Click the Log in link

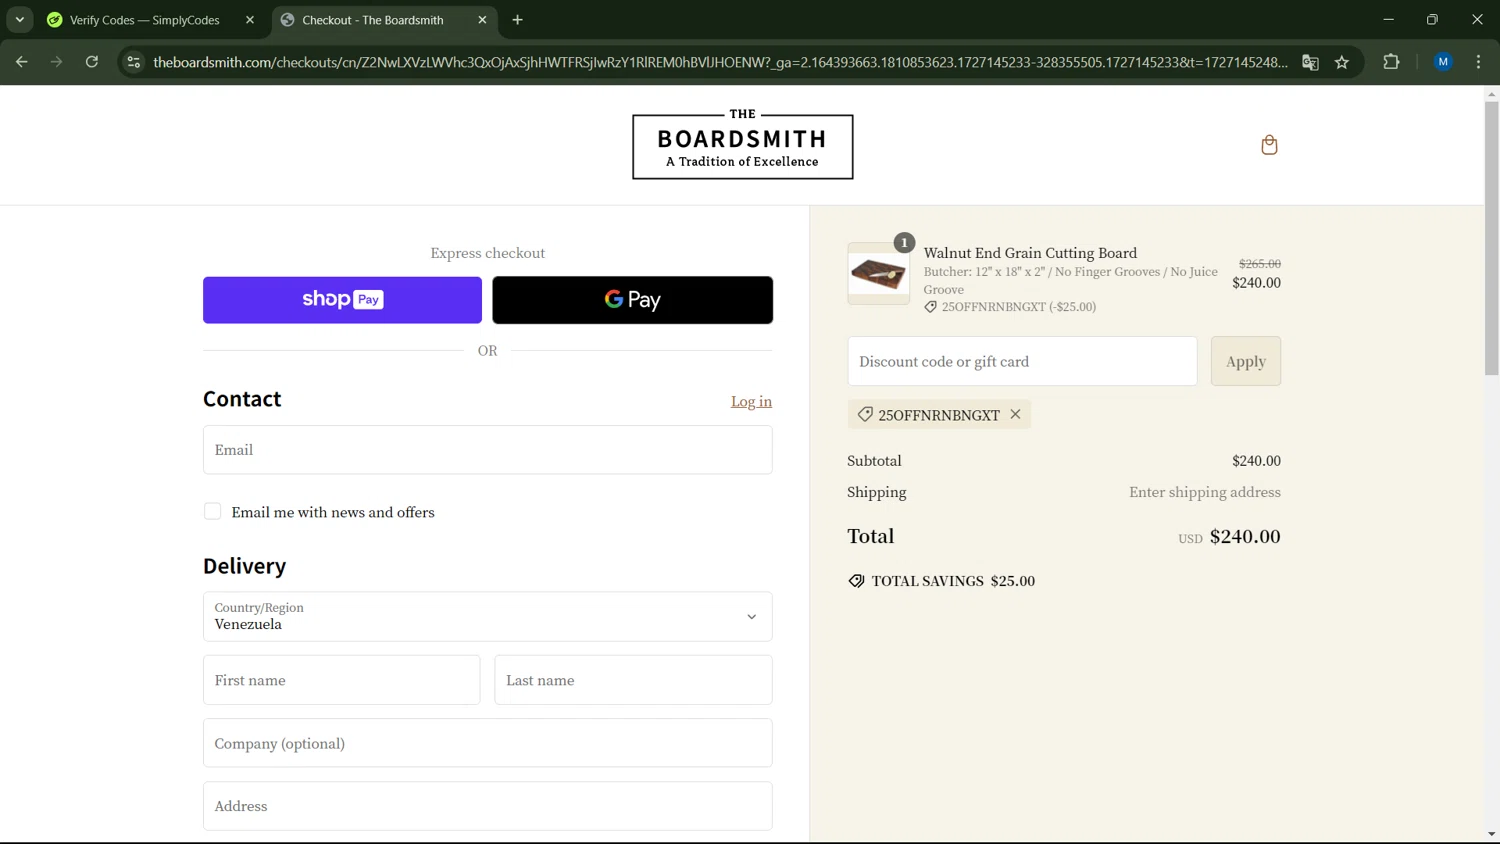click(x=751, y=401)
